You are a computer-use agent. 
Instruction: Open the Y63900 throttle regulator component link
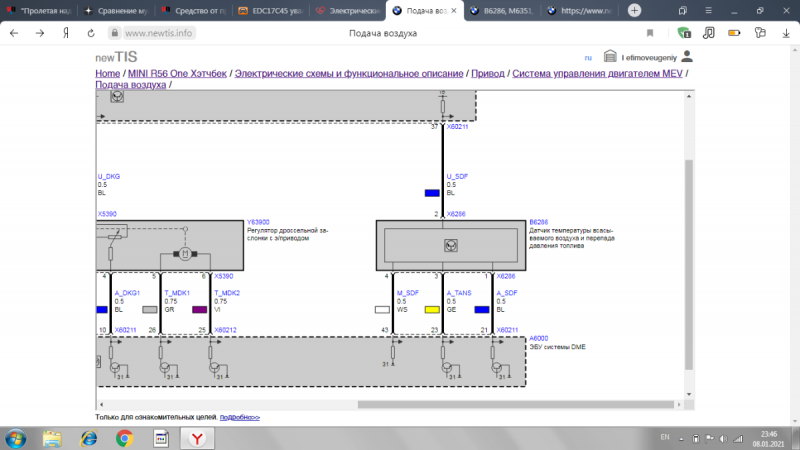(x=258, y=223)
